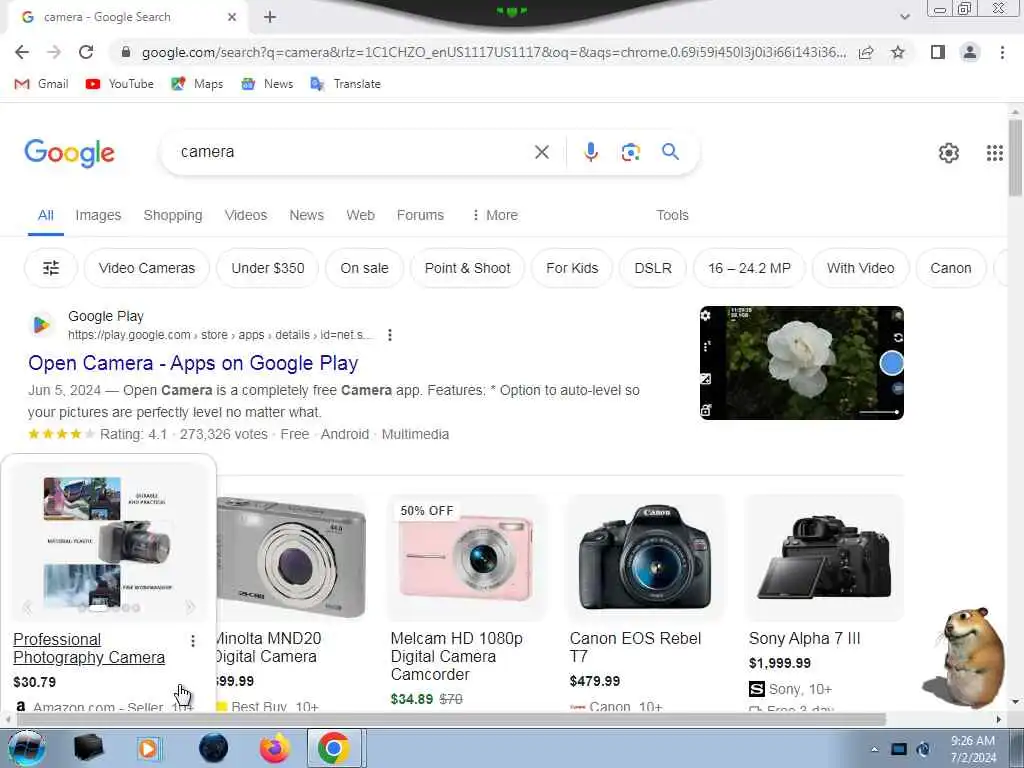This screenshot has height=768, width=1024.
Task: Click the address bar URL
Action: click(494, 52)
